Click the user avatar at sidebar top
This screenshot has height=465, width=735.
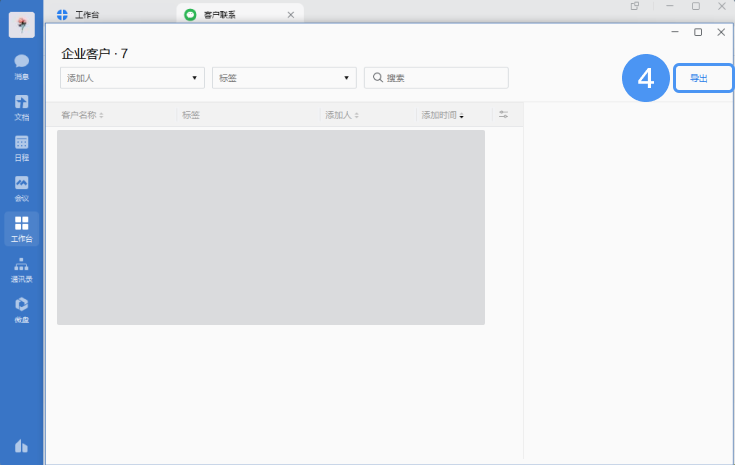21,25
